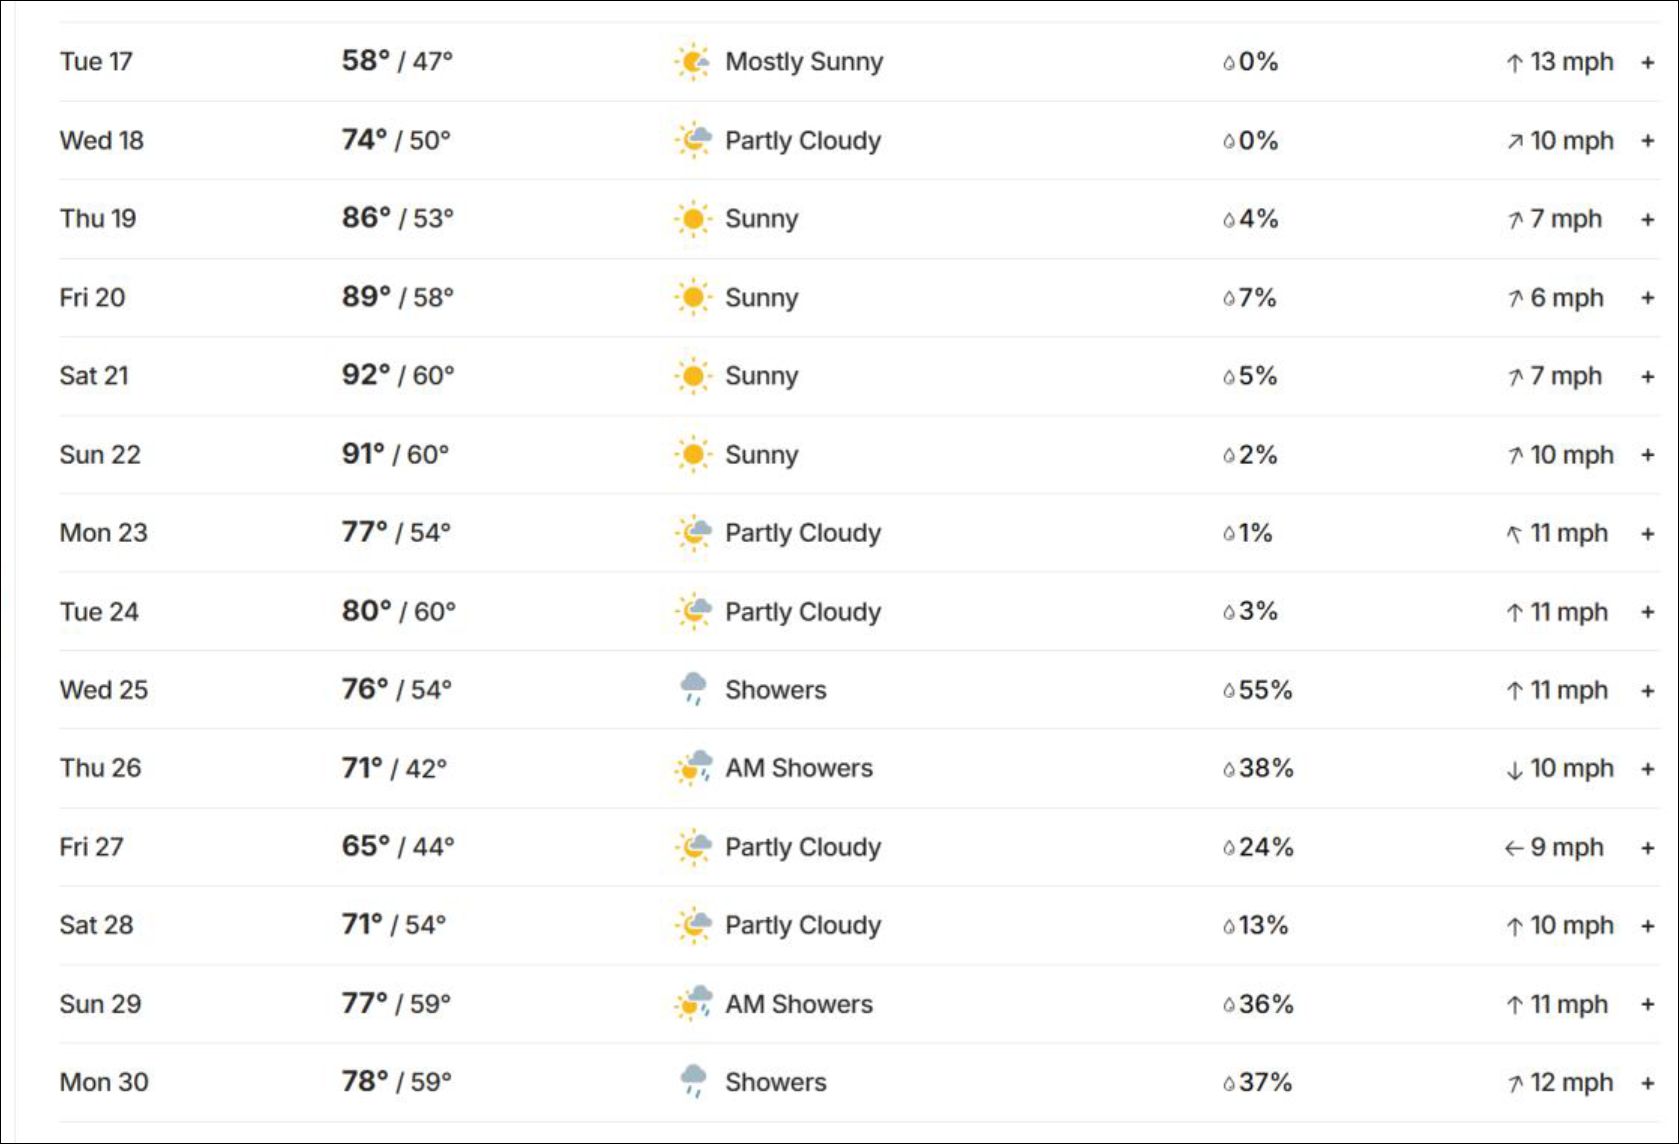Viewport: 1679px width, 1144px height.
Task: Click the 92° / 60° temperature
Action: pyautogui.click(x=398, y=375)
